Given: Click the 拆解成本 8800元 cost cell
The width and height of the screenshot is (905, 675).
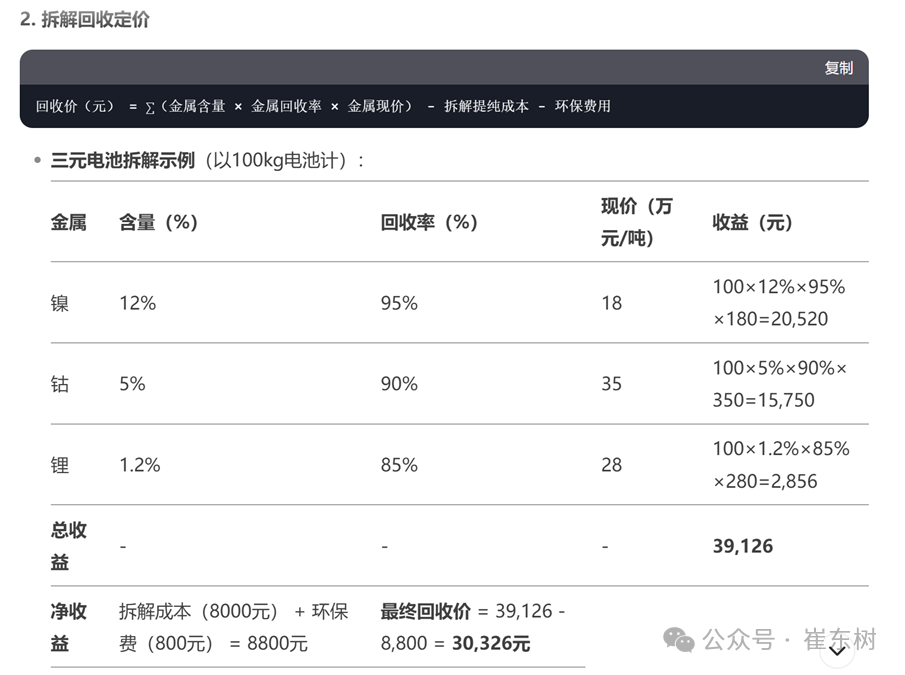Looking at the screenshot, I should click(x=234, y=627).
